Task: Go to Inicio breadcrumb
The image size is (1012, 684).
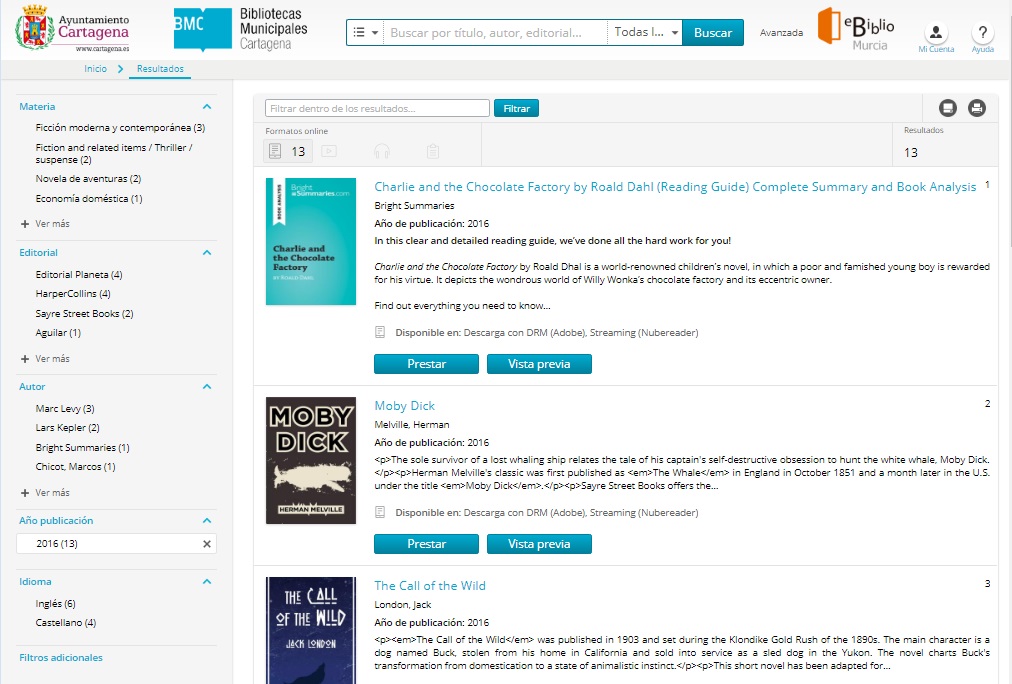Action: (95, 69)
